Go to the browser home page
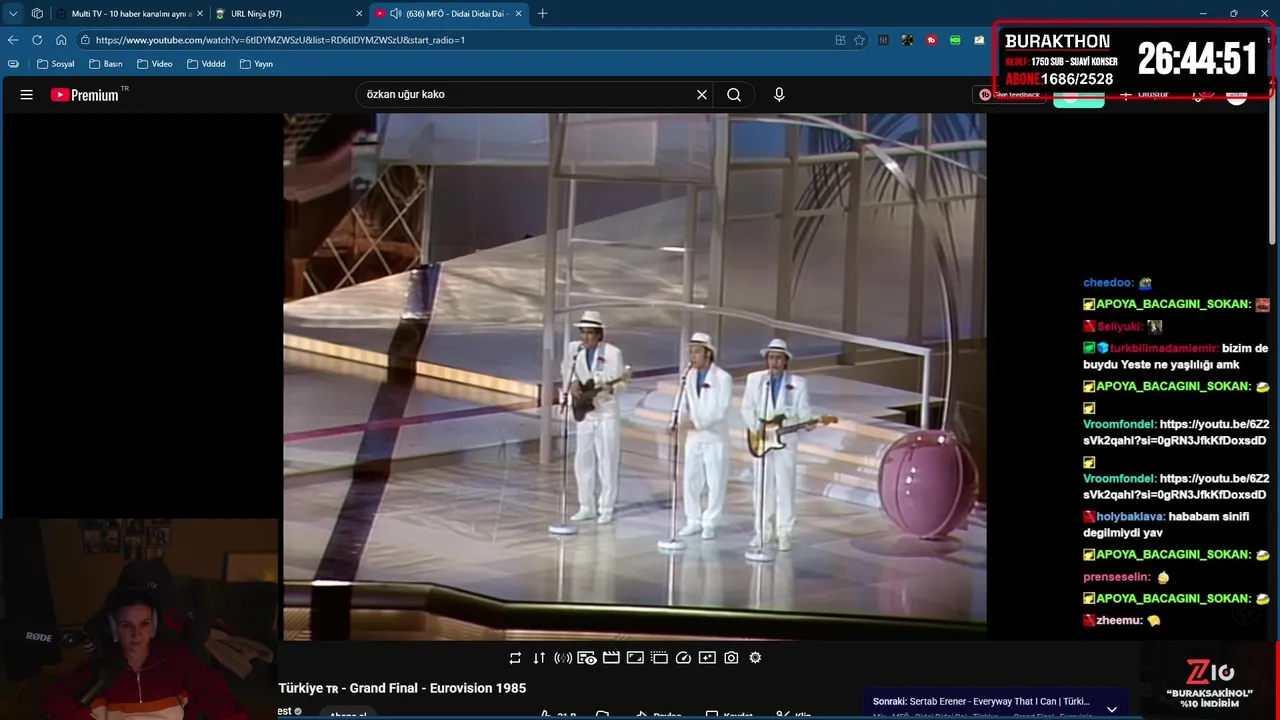 click(61, 40)
